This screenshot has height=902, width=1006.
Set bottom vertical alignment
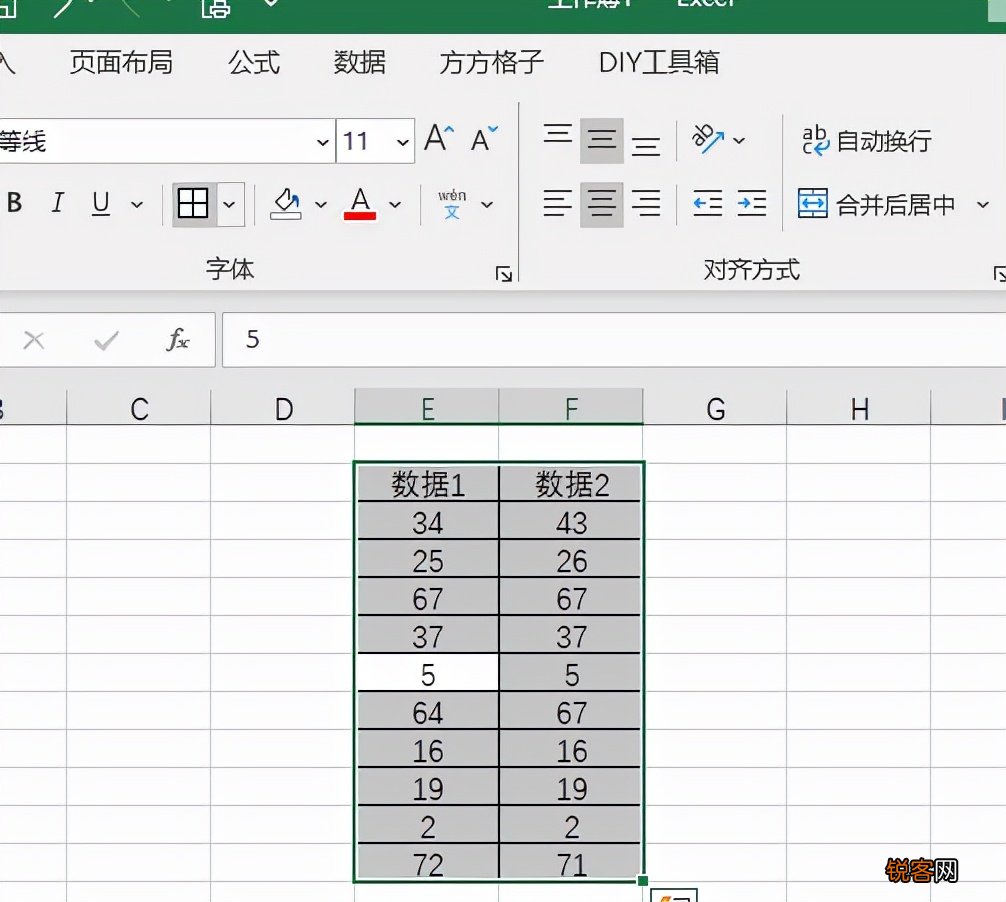(x=645, y=146)
